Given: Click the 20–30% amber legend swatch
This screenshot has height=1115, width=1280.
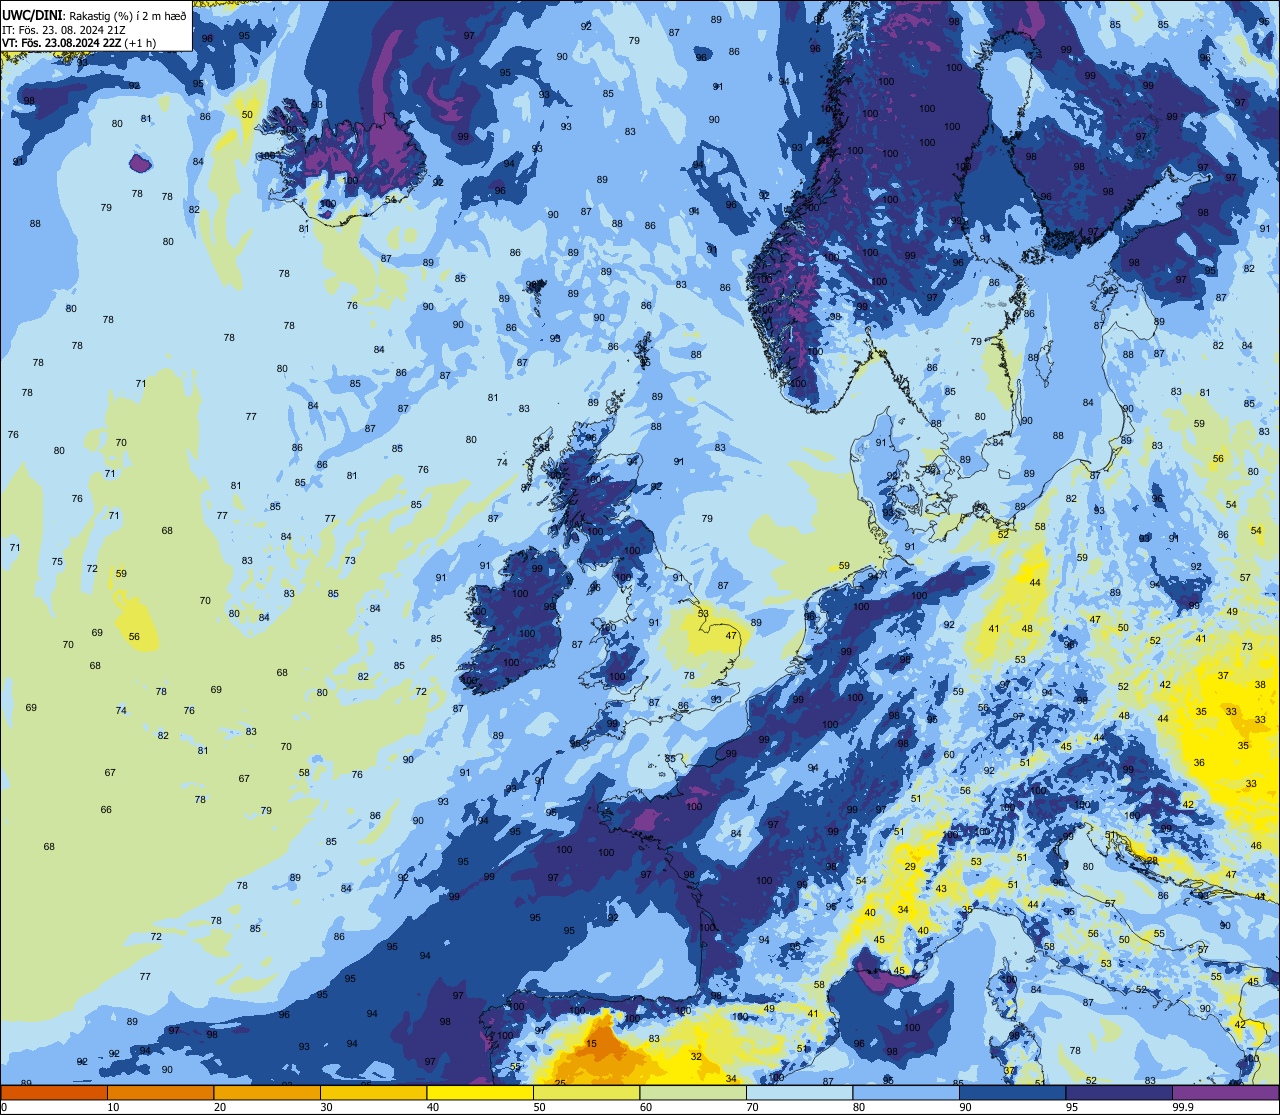Looking at the screenshot, I should pyautogui.click(x=267, y=1092).
